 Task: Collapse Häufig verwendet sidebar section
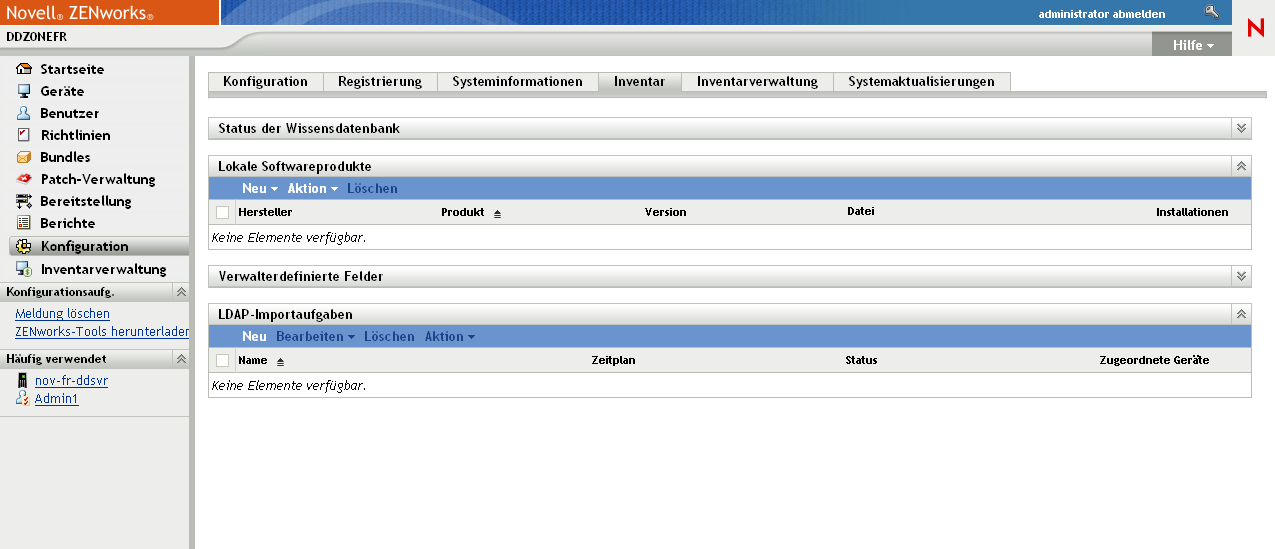click(181, 358)
